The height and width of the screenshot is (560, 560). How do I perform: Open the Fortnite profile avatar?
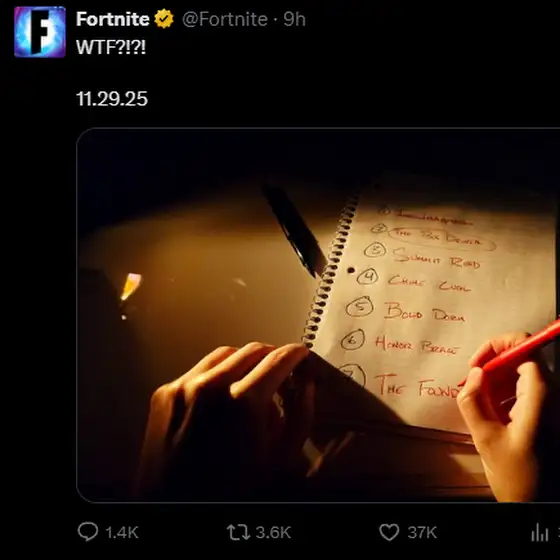pyautogui.click(x=40, y=32)
